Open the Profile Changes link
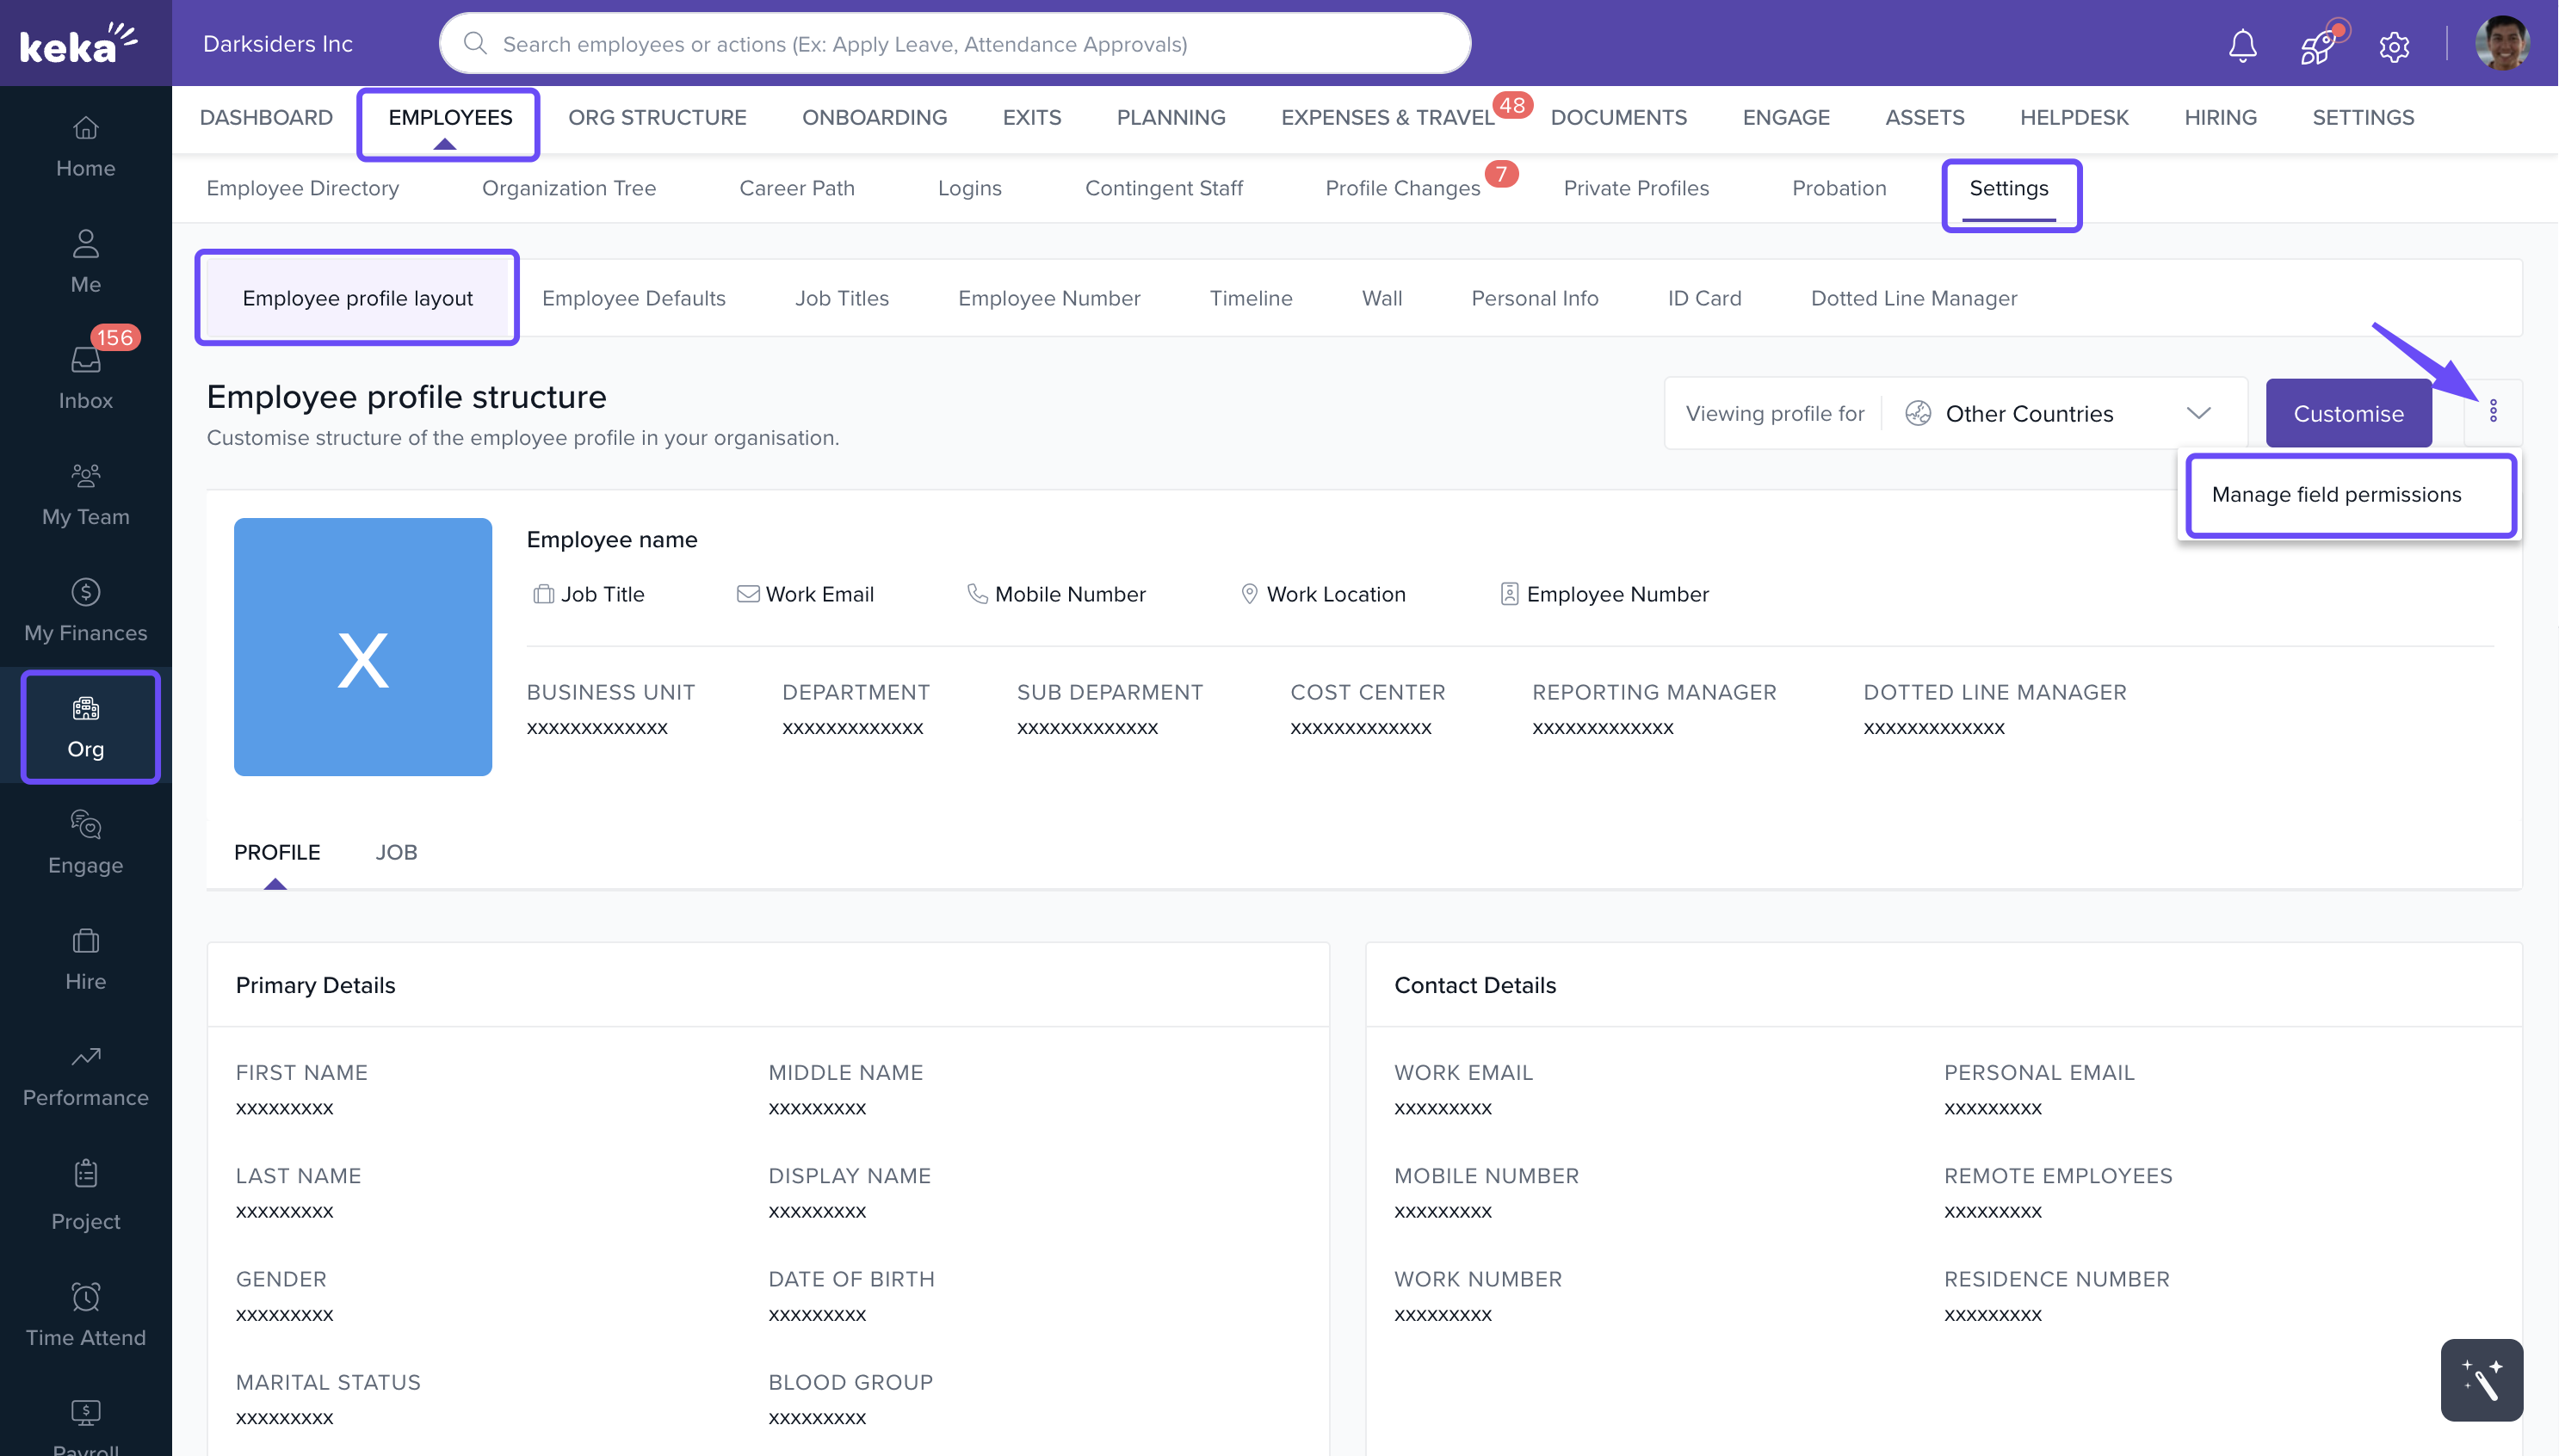 click(1402, 188)
